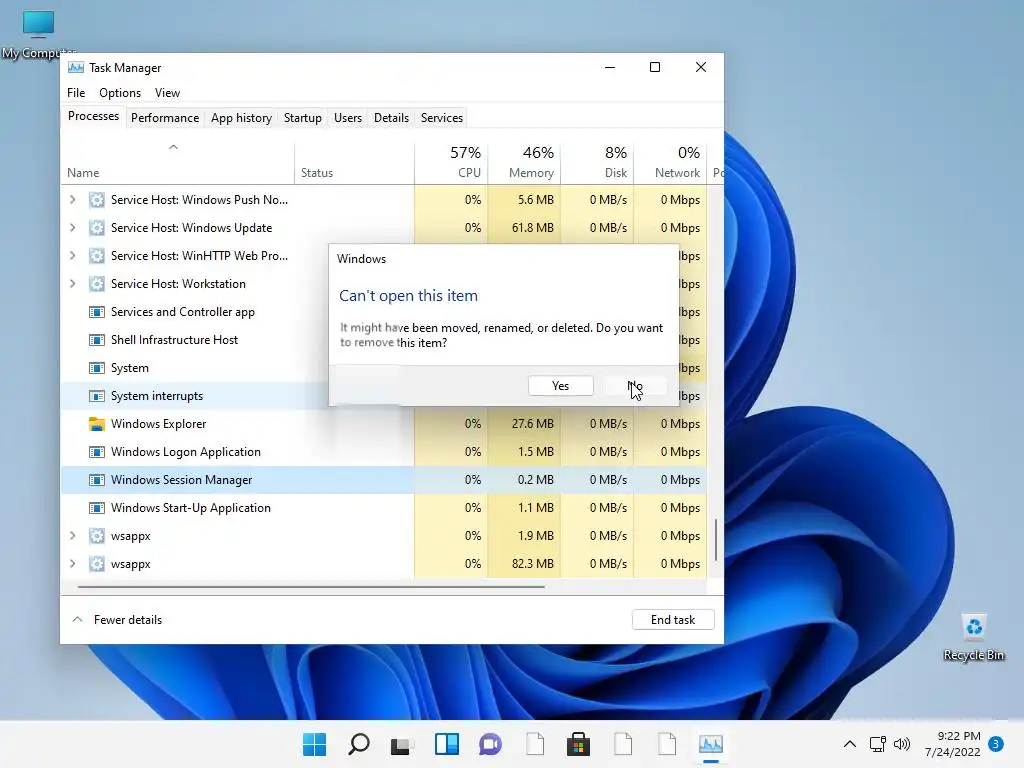Image resolution: width=1024 pixels, height=768 pixels.
Task: Open the File menu
Action: click(76, 93)
